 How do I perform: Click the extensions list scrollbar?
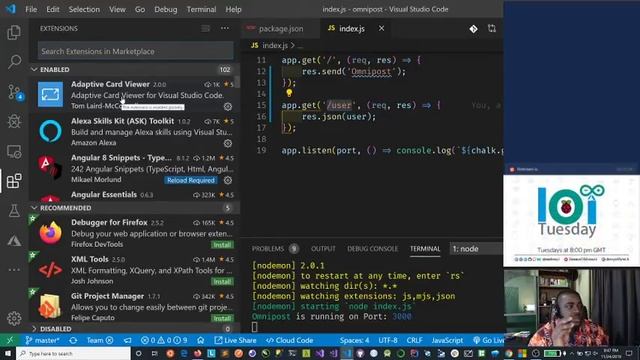236,82
